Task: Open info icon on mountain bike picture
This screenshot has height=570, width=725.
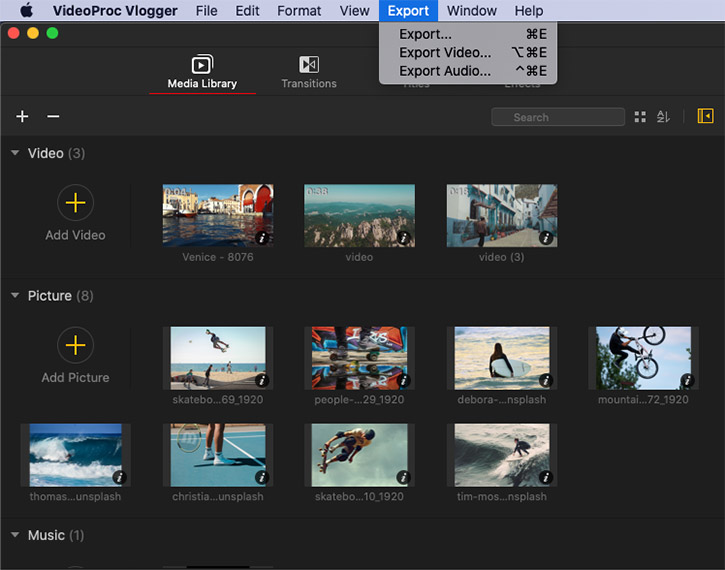Action: click(x=687, y=380)
